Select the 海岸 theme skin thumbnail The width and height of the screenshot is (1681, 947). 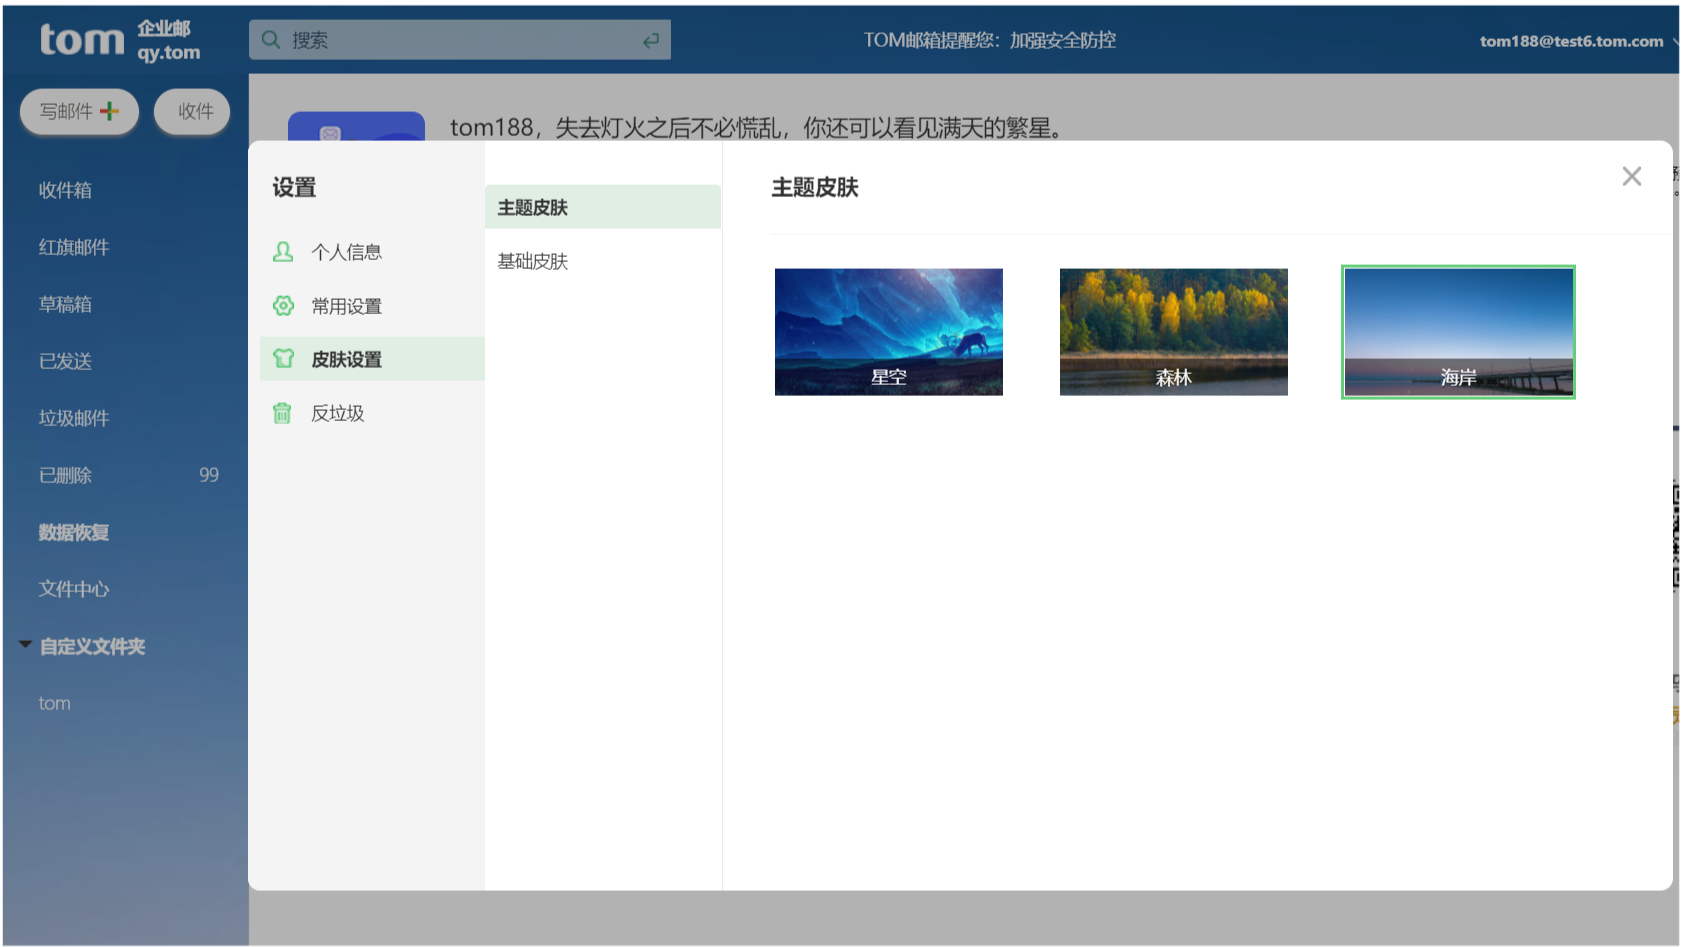click(x=1457, y=331)
